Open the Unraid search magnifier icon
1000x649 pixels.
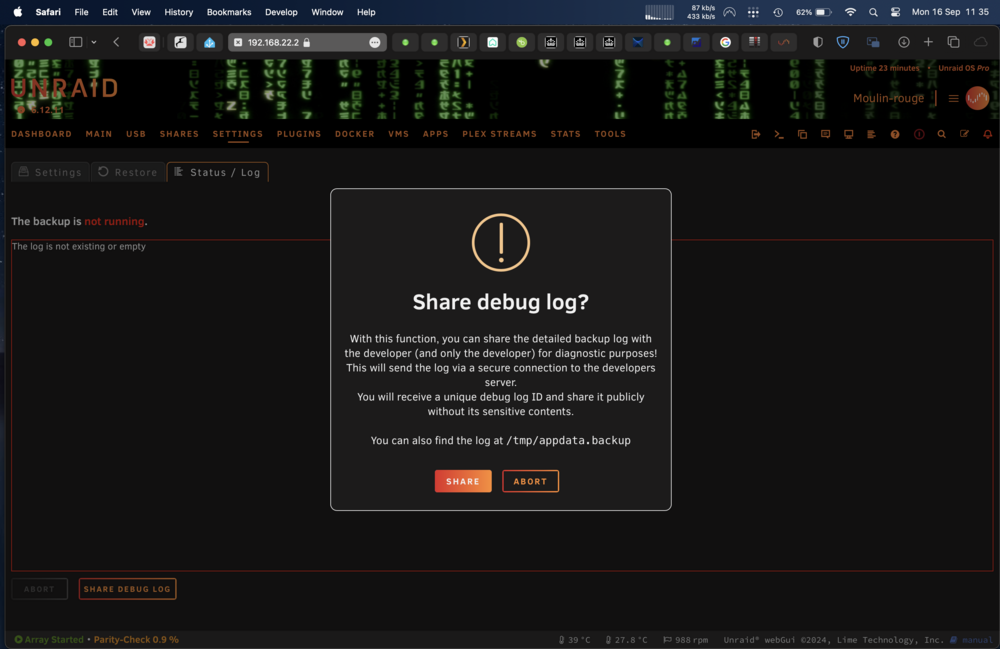point(941,135)
